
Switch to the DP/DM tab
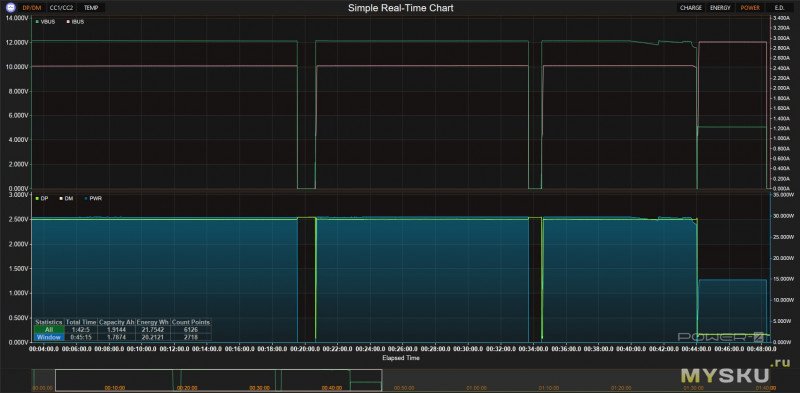pos(32,8)
